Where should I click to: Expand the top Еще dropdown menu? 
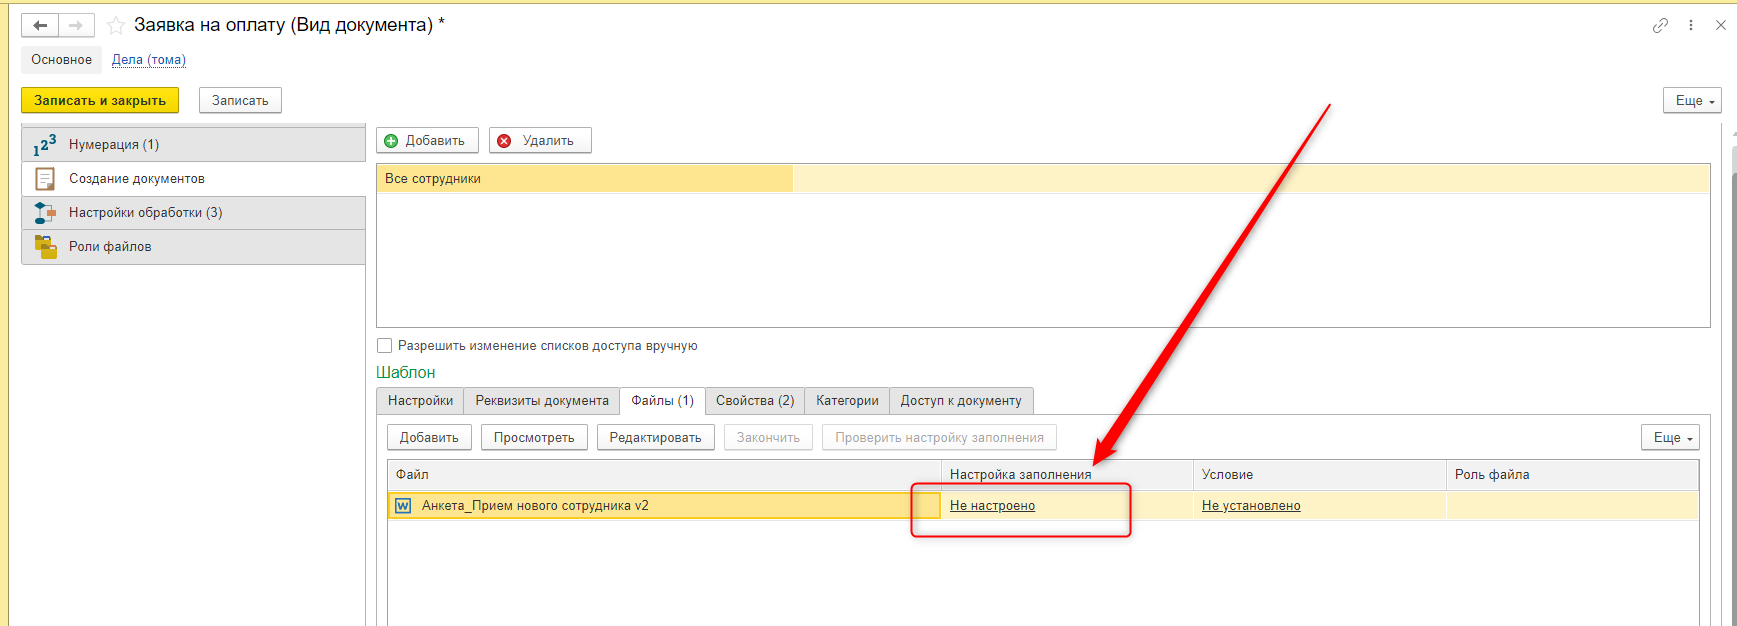click(1692, 101)
